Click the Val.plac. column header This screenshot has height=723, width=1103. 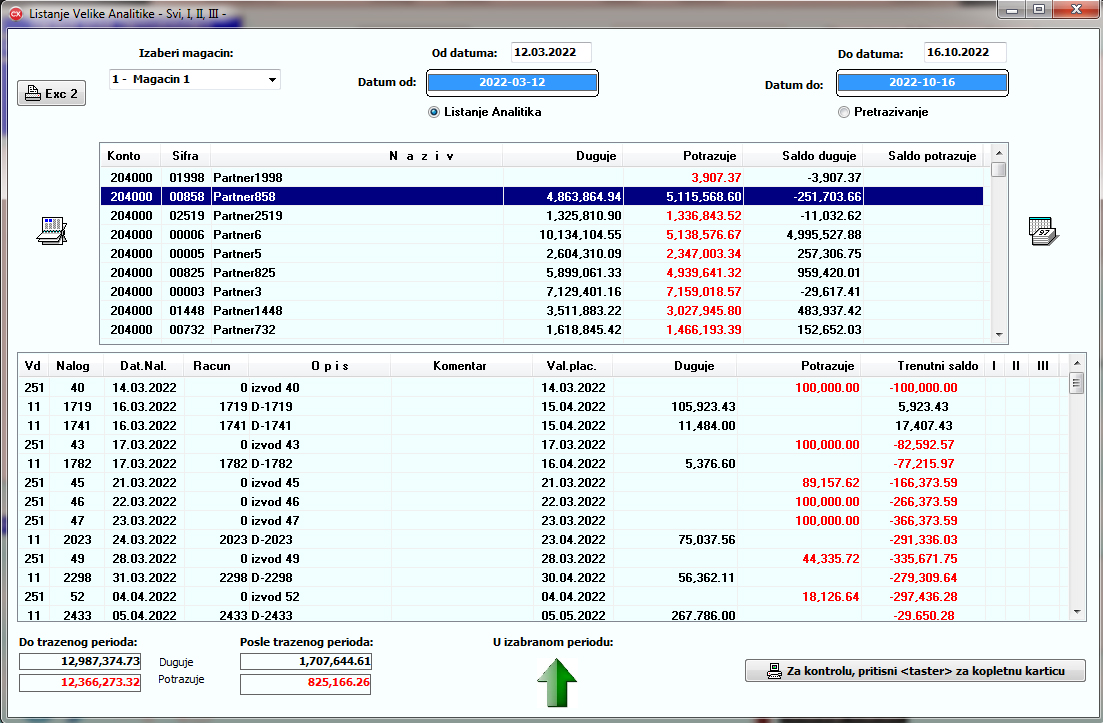[x=572, y=366]
